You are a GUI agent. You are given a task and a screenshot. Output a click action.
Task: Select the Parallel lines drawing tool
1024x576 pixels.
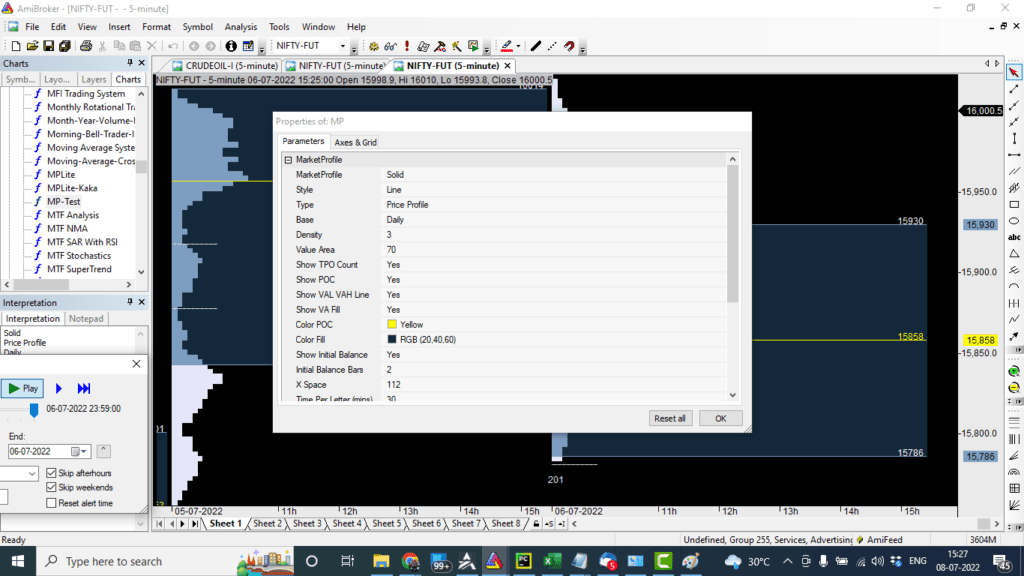(x=1014, y=171)
